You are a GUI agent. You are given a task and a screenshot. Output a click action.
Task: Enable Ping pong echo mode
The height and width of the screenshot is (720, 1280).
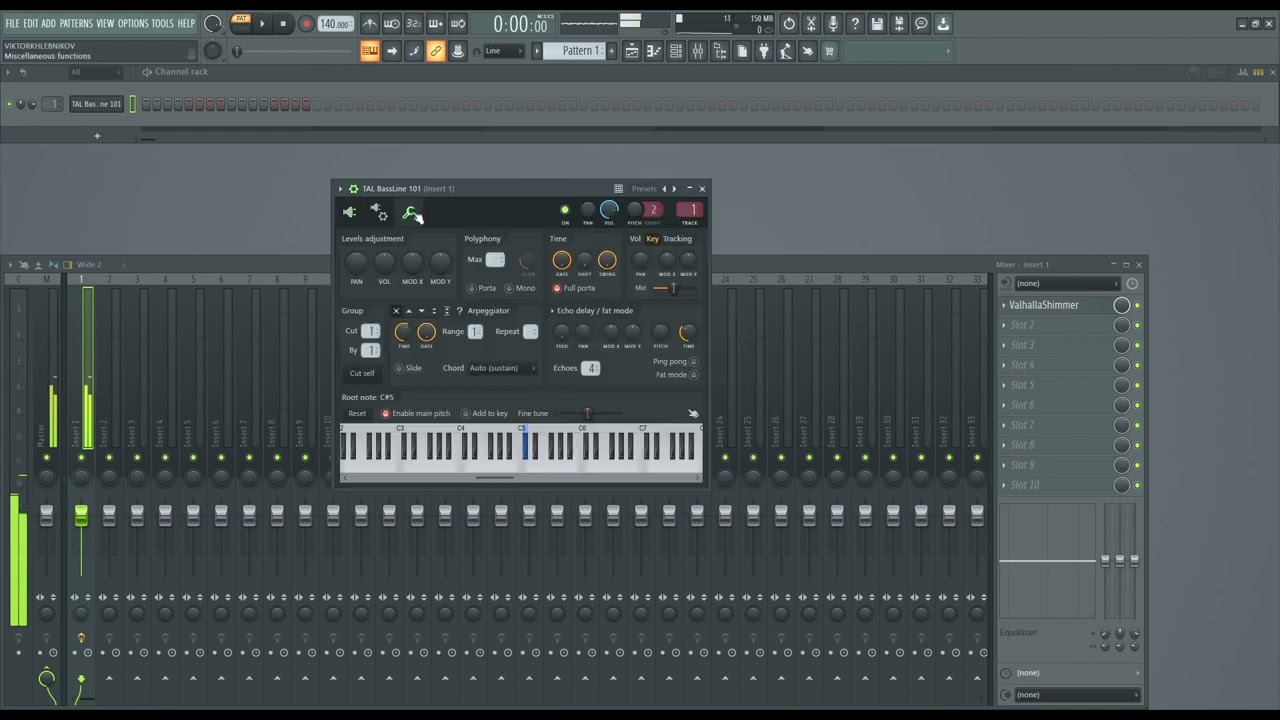point(693,362)
